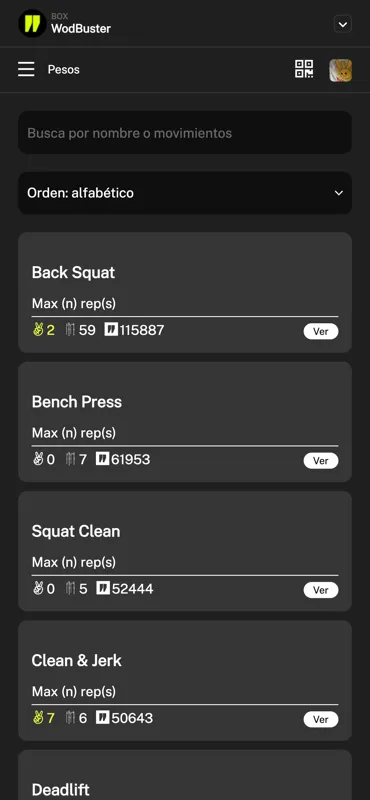The image size is (370, 800).
Task: Click the WodBuster count icon beside 115887
Action: tap(111, 330)
